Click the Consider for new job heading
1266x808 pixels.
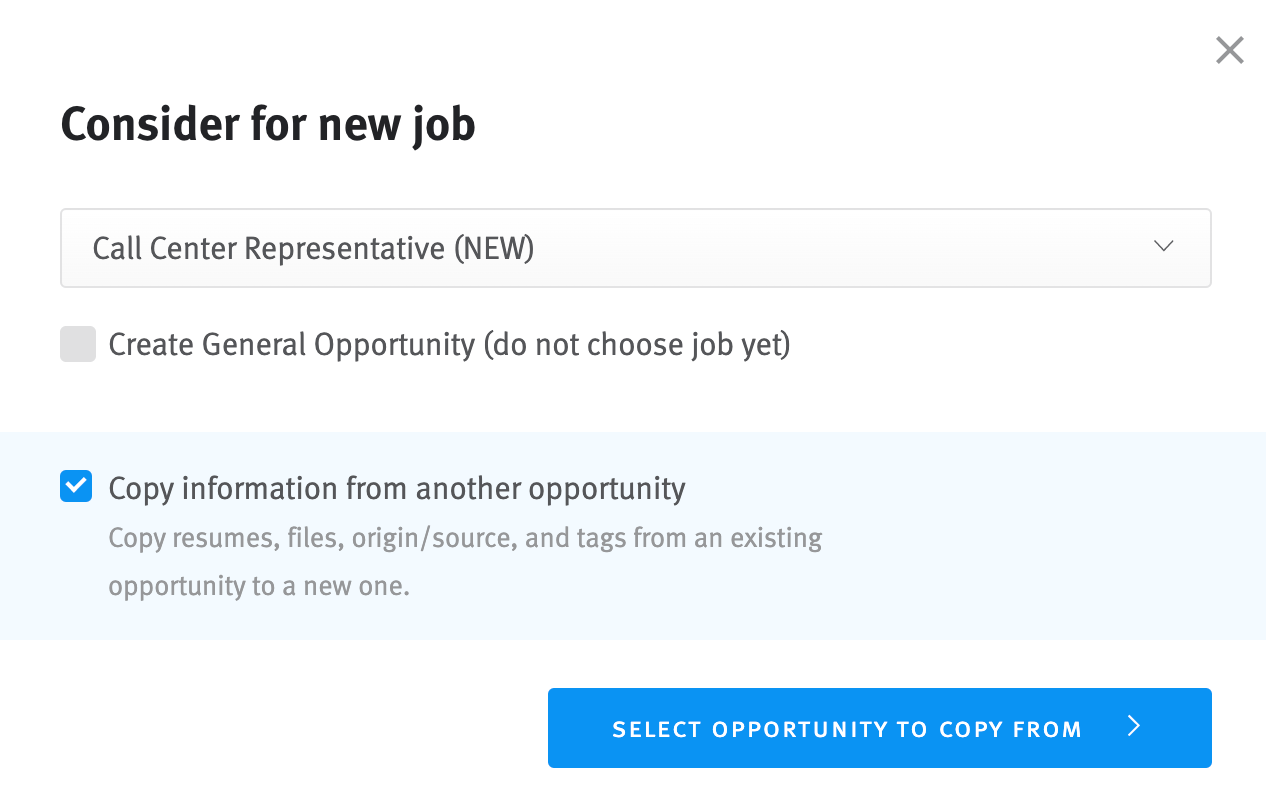[x=267, y=124]
